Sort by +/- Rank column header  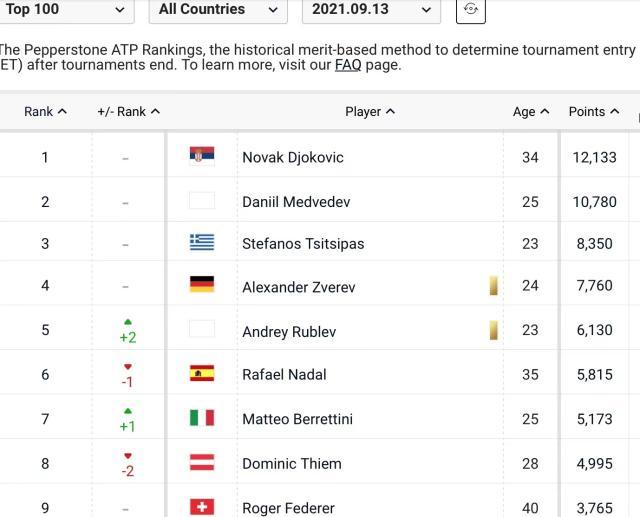(x=128, y=112)
